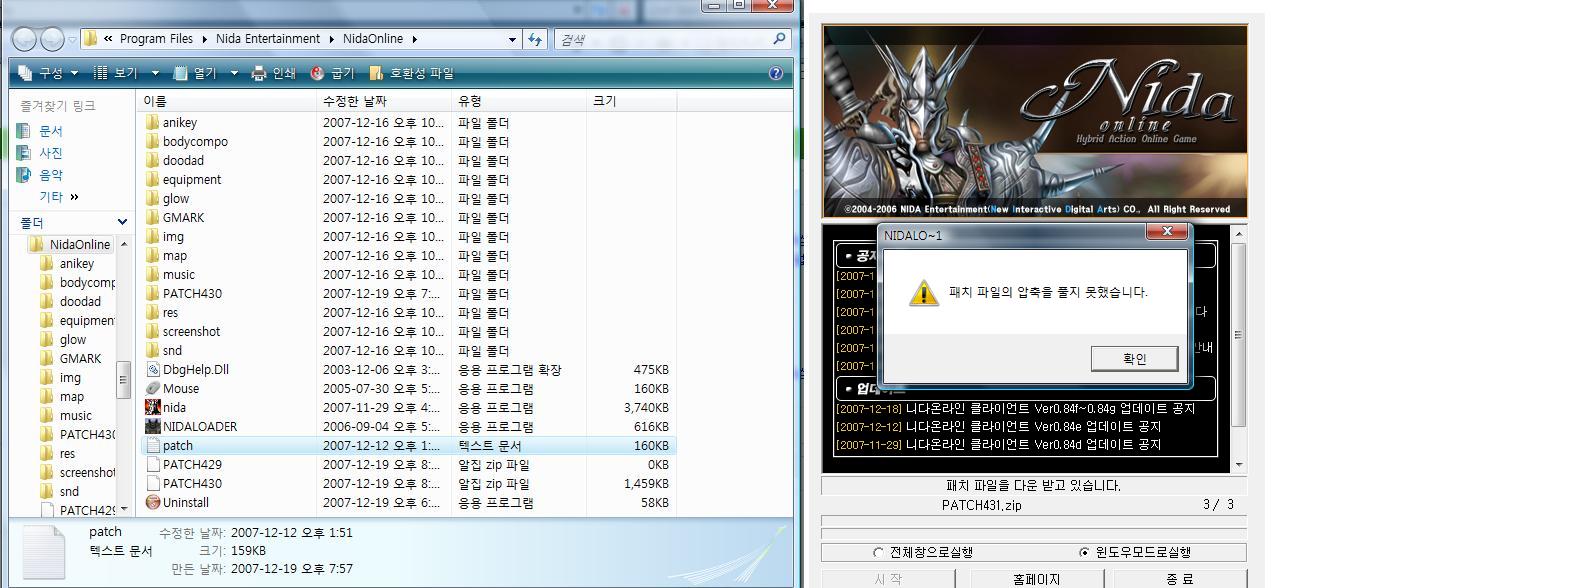Open address bar history dropdown arrow
The height and width of the screenshot is (588, 1583).
pyautogui.click(x=512, y=39)
